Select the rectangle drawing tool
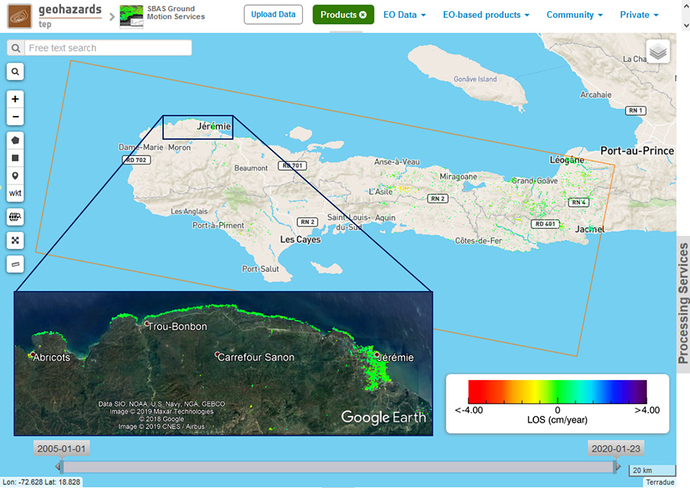The height and width of the screenshot is (488, 690). click(x=16, y=157)
